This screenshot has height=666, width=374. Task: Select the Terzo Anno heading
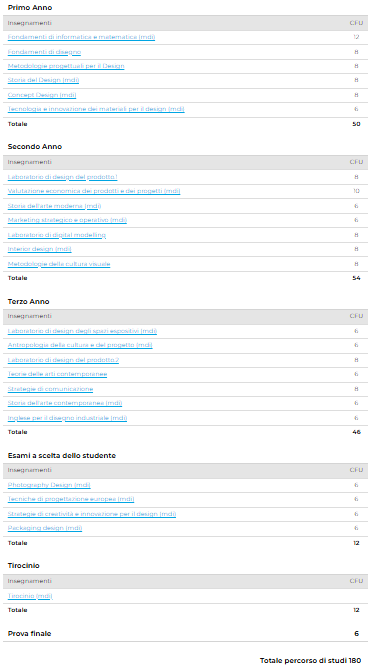tap(28, 302)
